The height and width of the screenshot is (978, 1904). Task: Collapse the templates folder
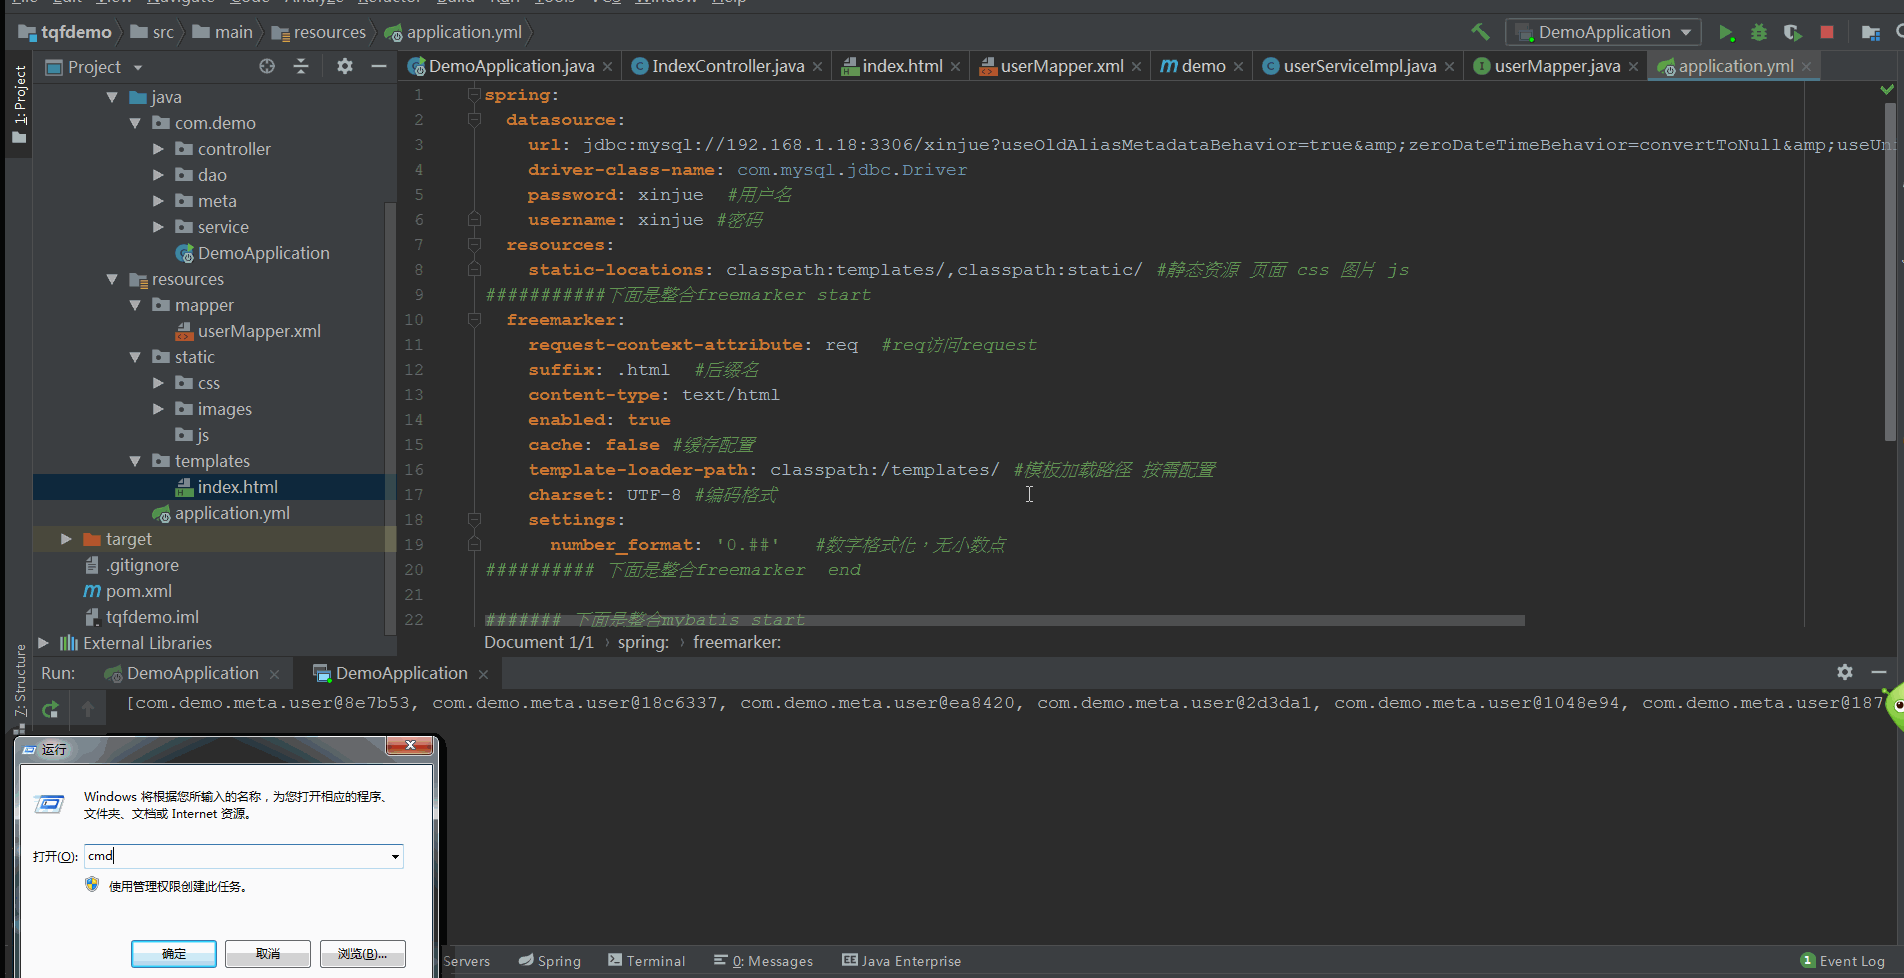pos(135,461)
